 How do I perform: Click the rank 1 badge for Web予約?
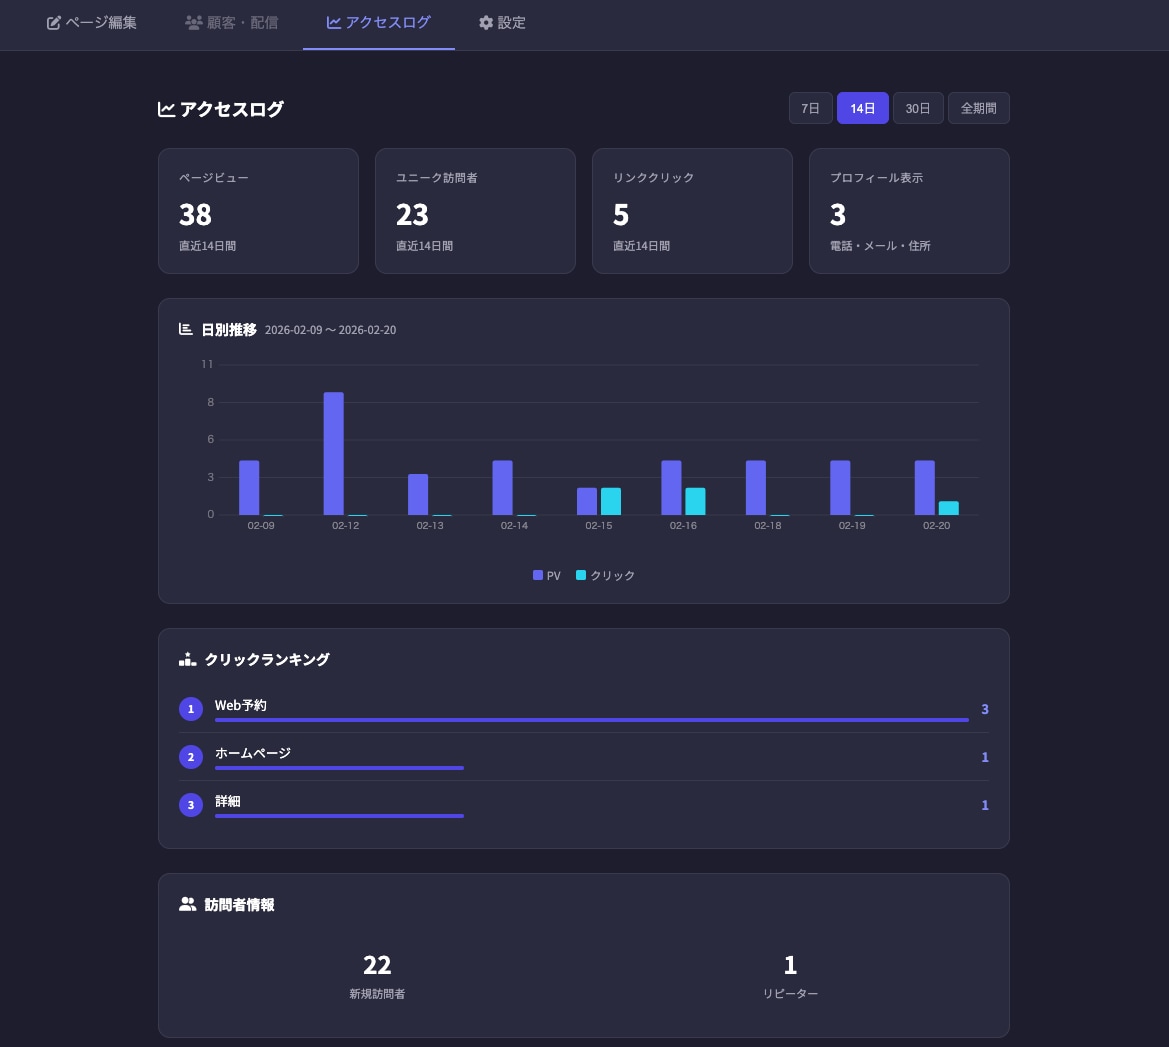point(191,709)
